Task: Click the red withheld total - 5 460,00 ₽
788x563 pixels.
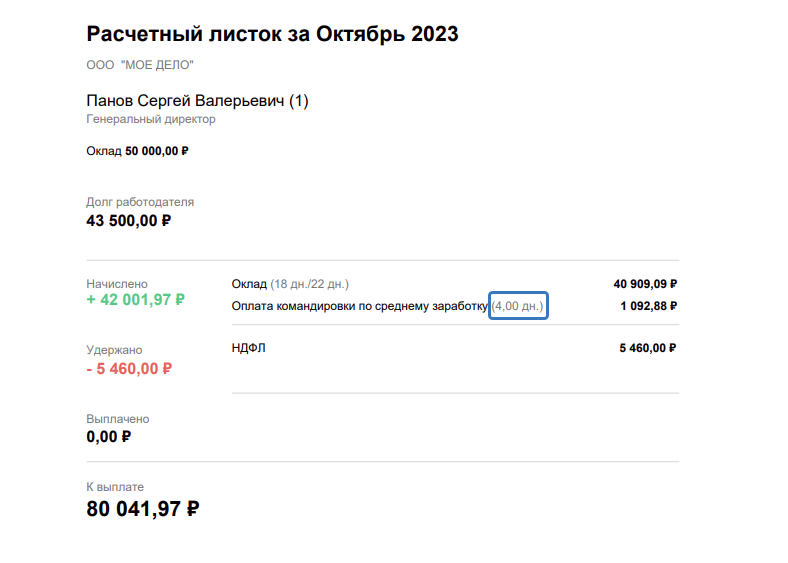Action: [x=130, y=368]
